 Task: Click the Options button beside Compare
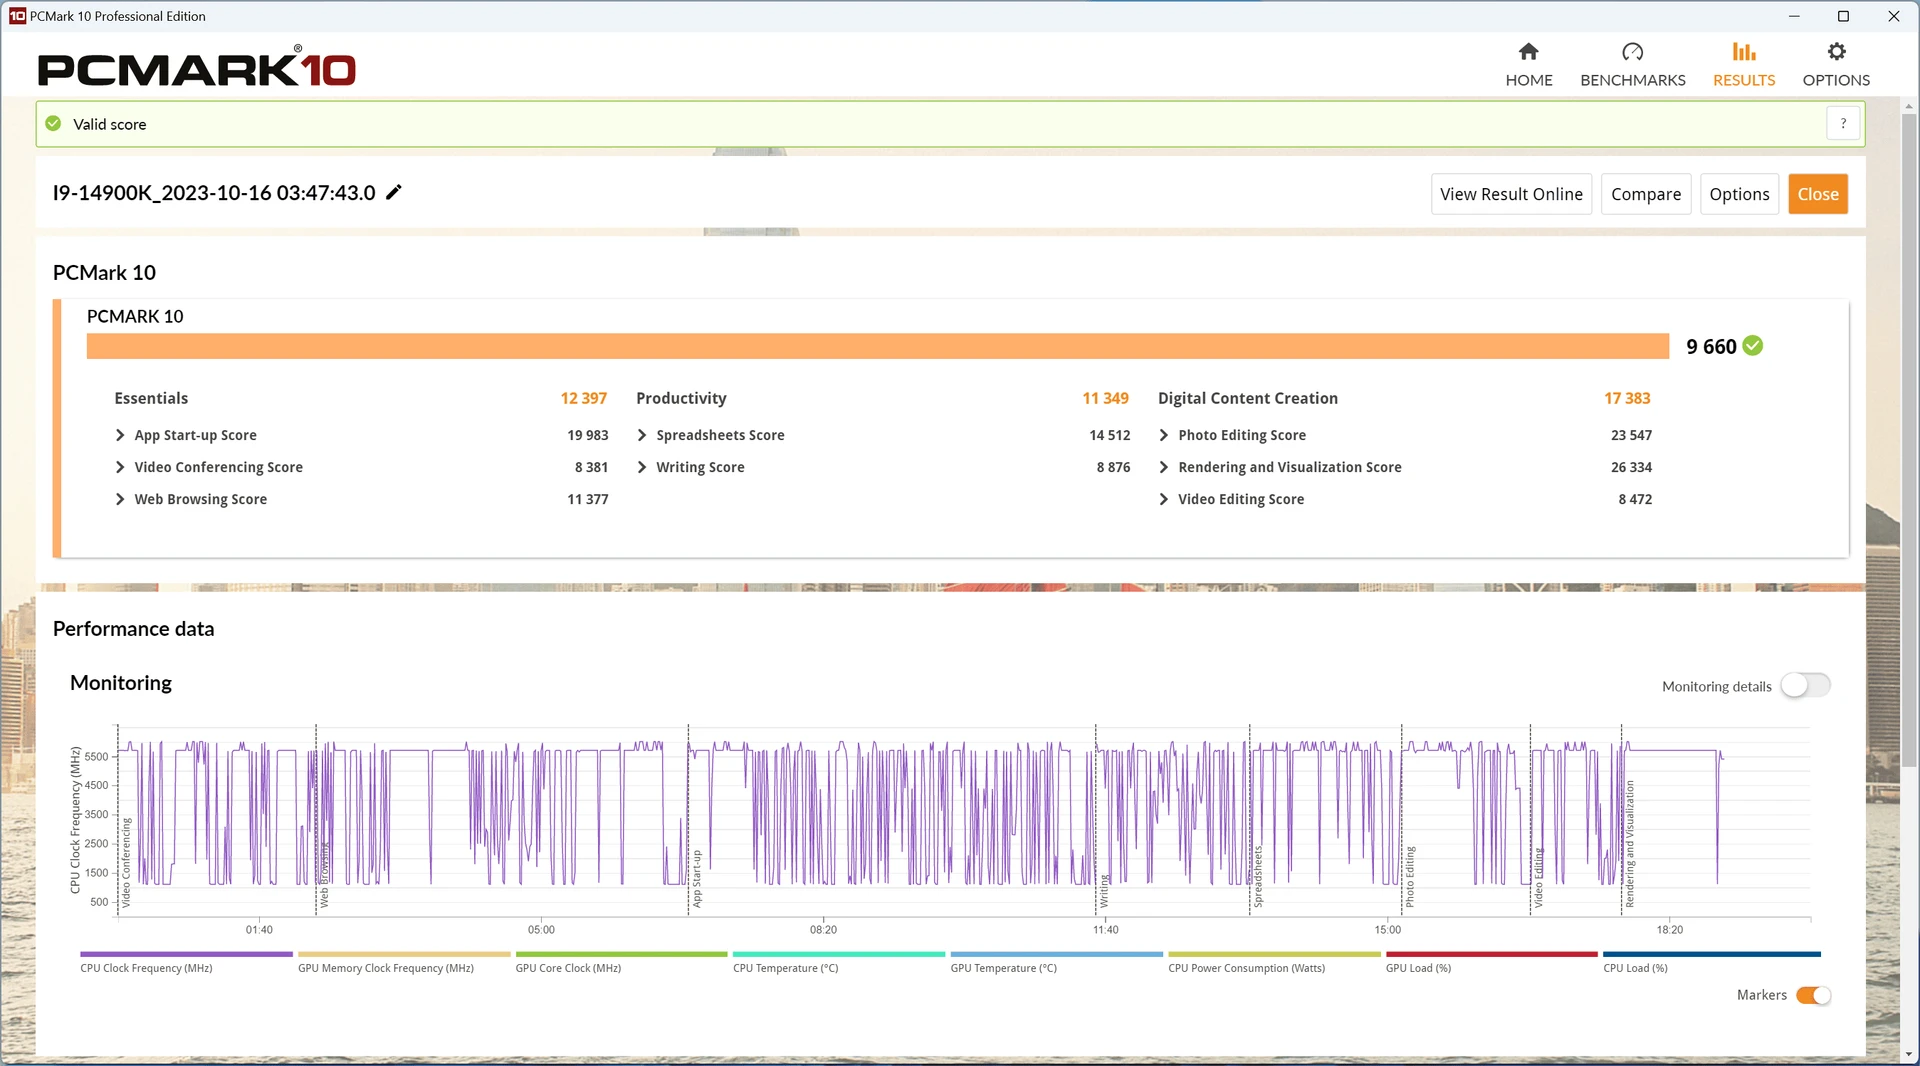tap(1738, 194)
